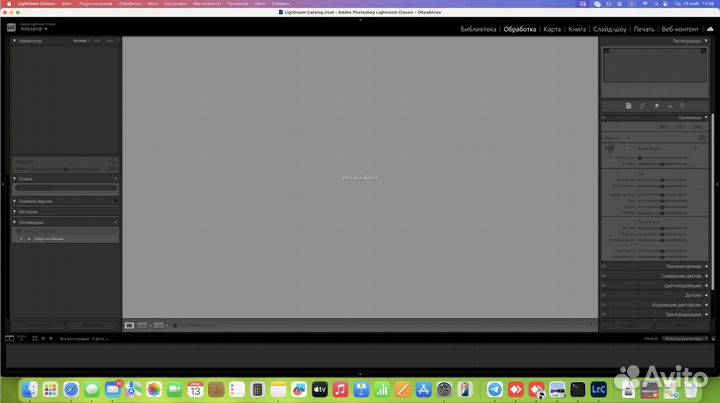Screen dimensions: 720x403
Task: Open the profile browser grid icon
Action: (x=701, y=138)
